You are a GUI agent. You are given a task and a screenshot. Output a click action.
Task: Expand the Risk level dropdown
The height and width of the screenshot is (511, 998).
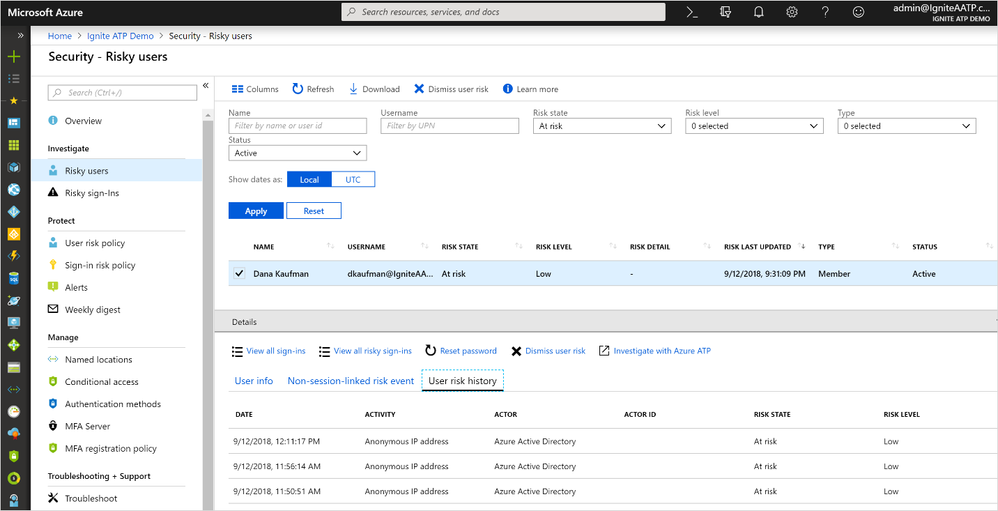tap(754, 126)
